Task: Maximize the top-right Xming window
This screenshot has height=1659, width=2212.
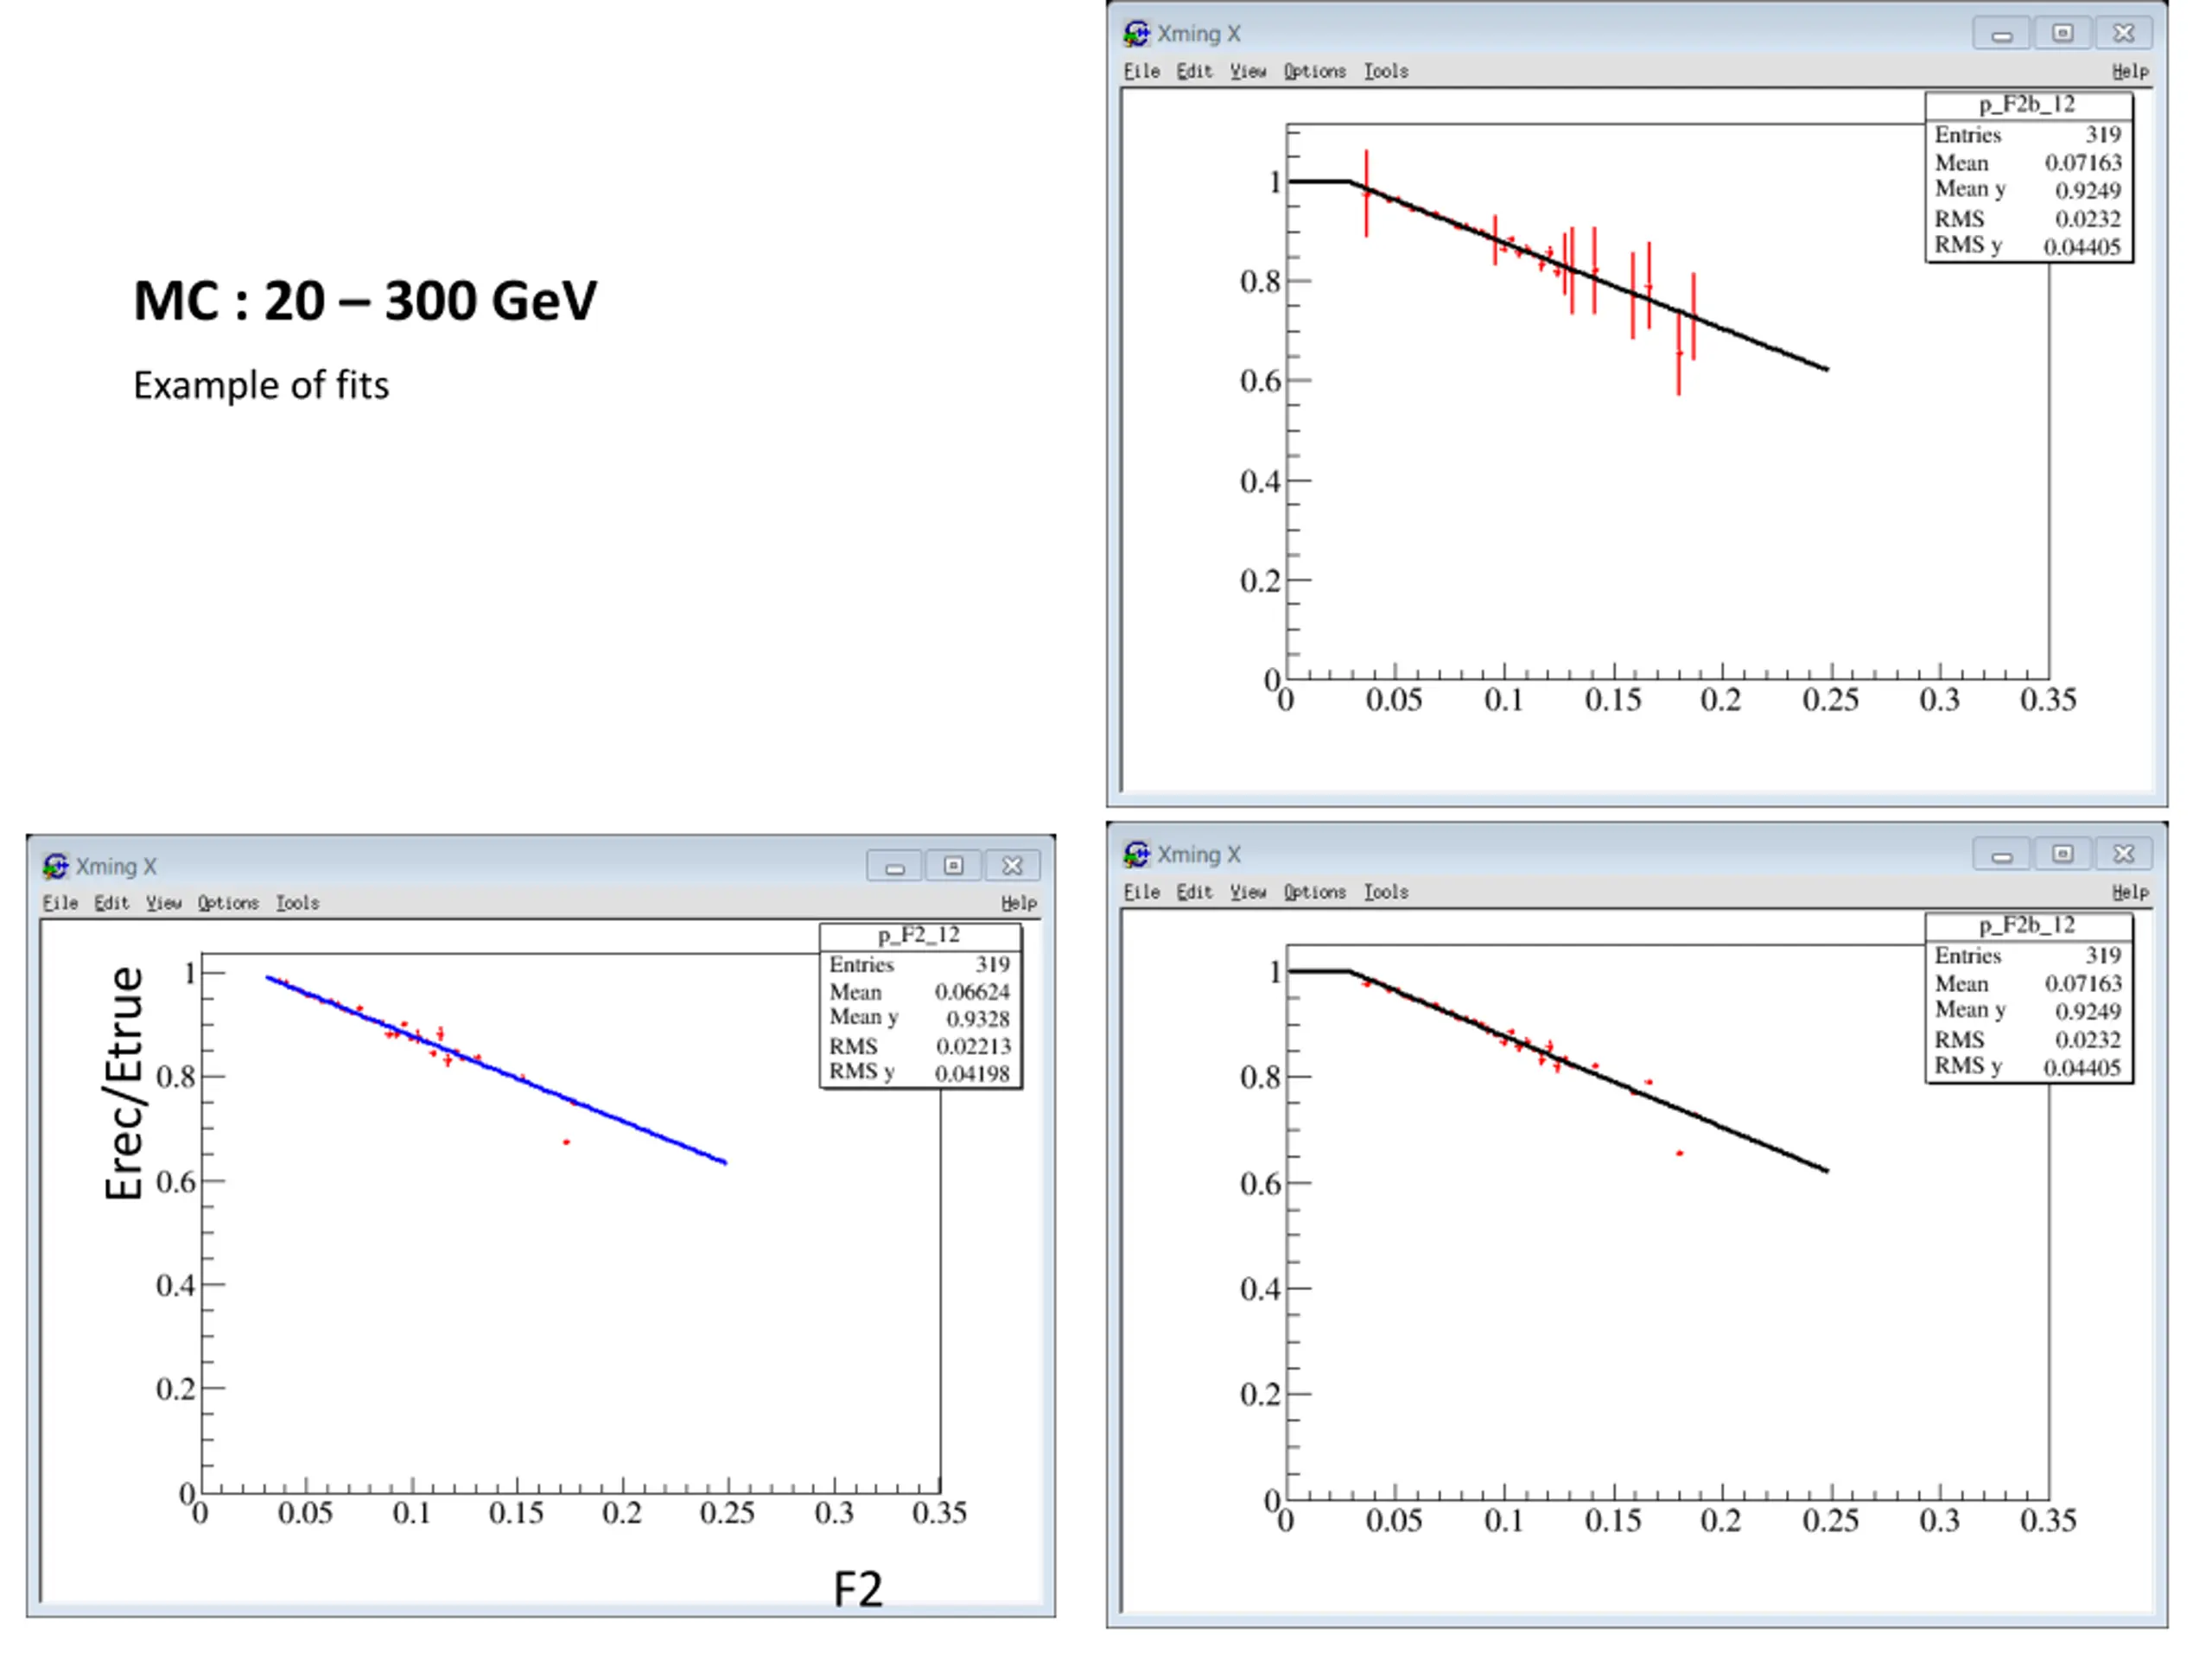Action: coord(2063,33)
